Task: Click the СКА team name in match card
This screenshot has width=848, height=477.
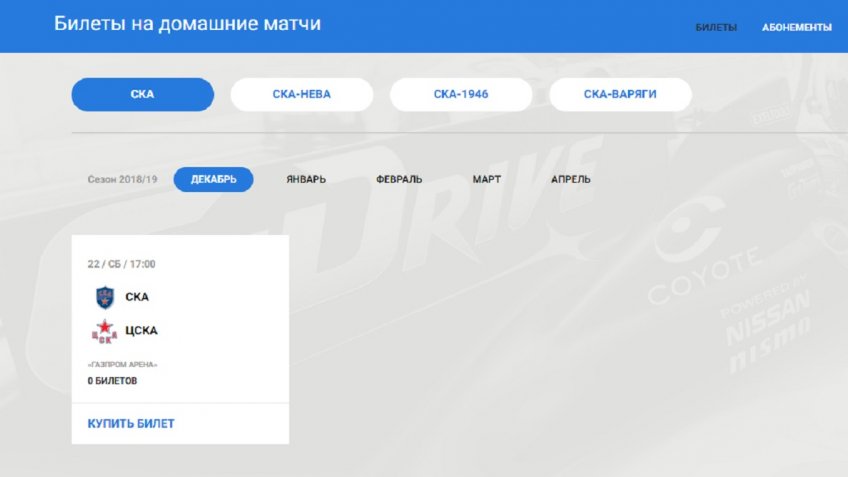Action: coord(137,297)
